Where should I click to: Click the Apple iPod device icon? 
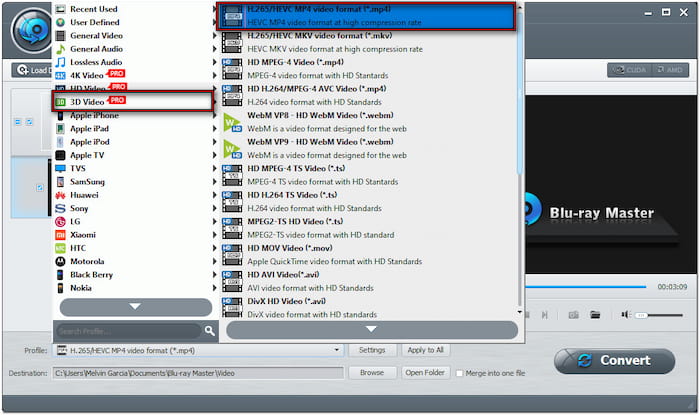tap(60, 142)
